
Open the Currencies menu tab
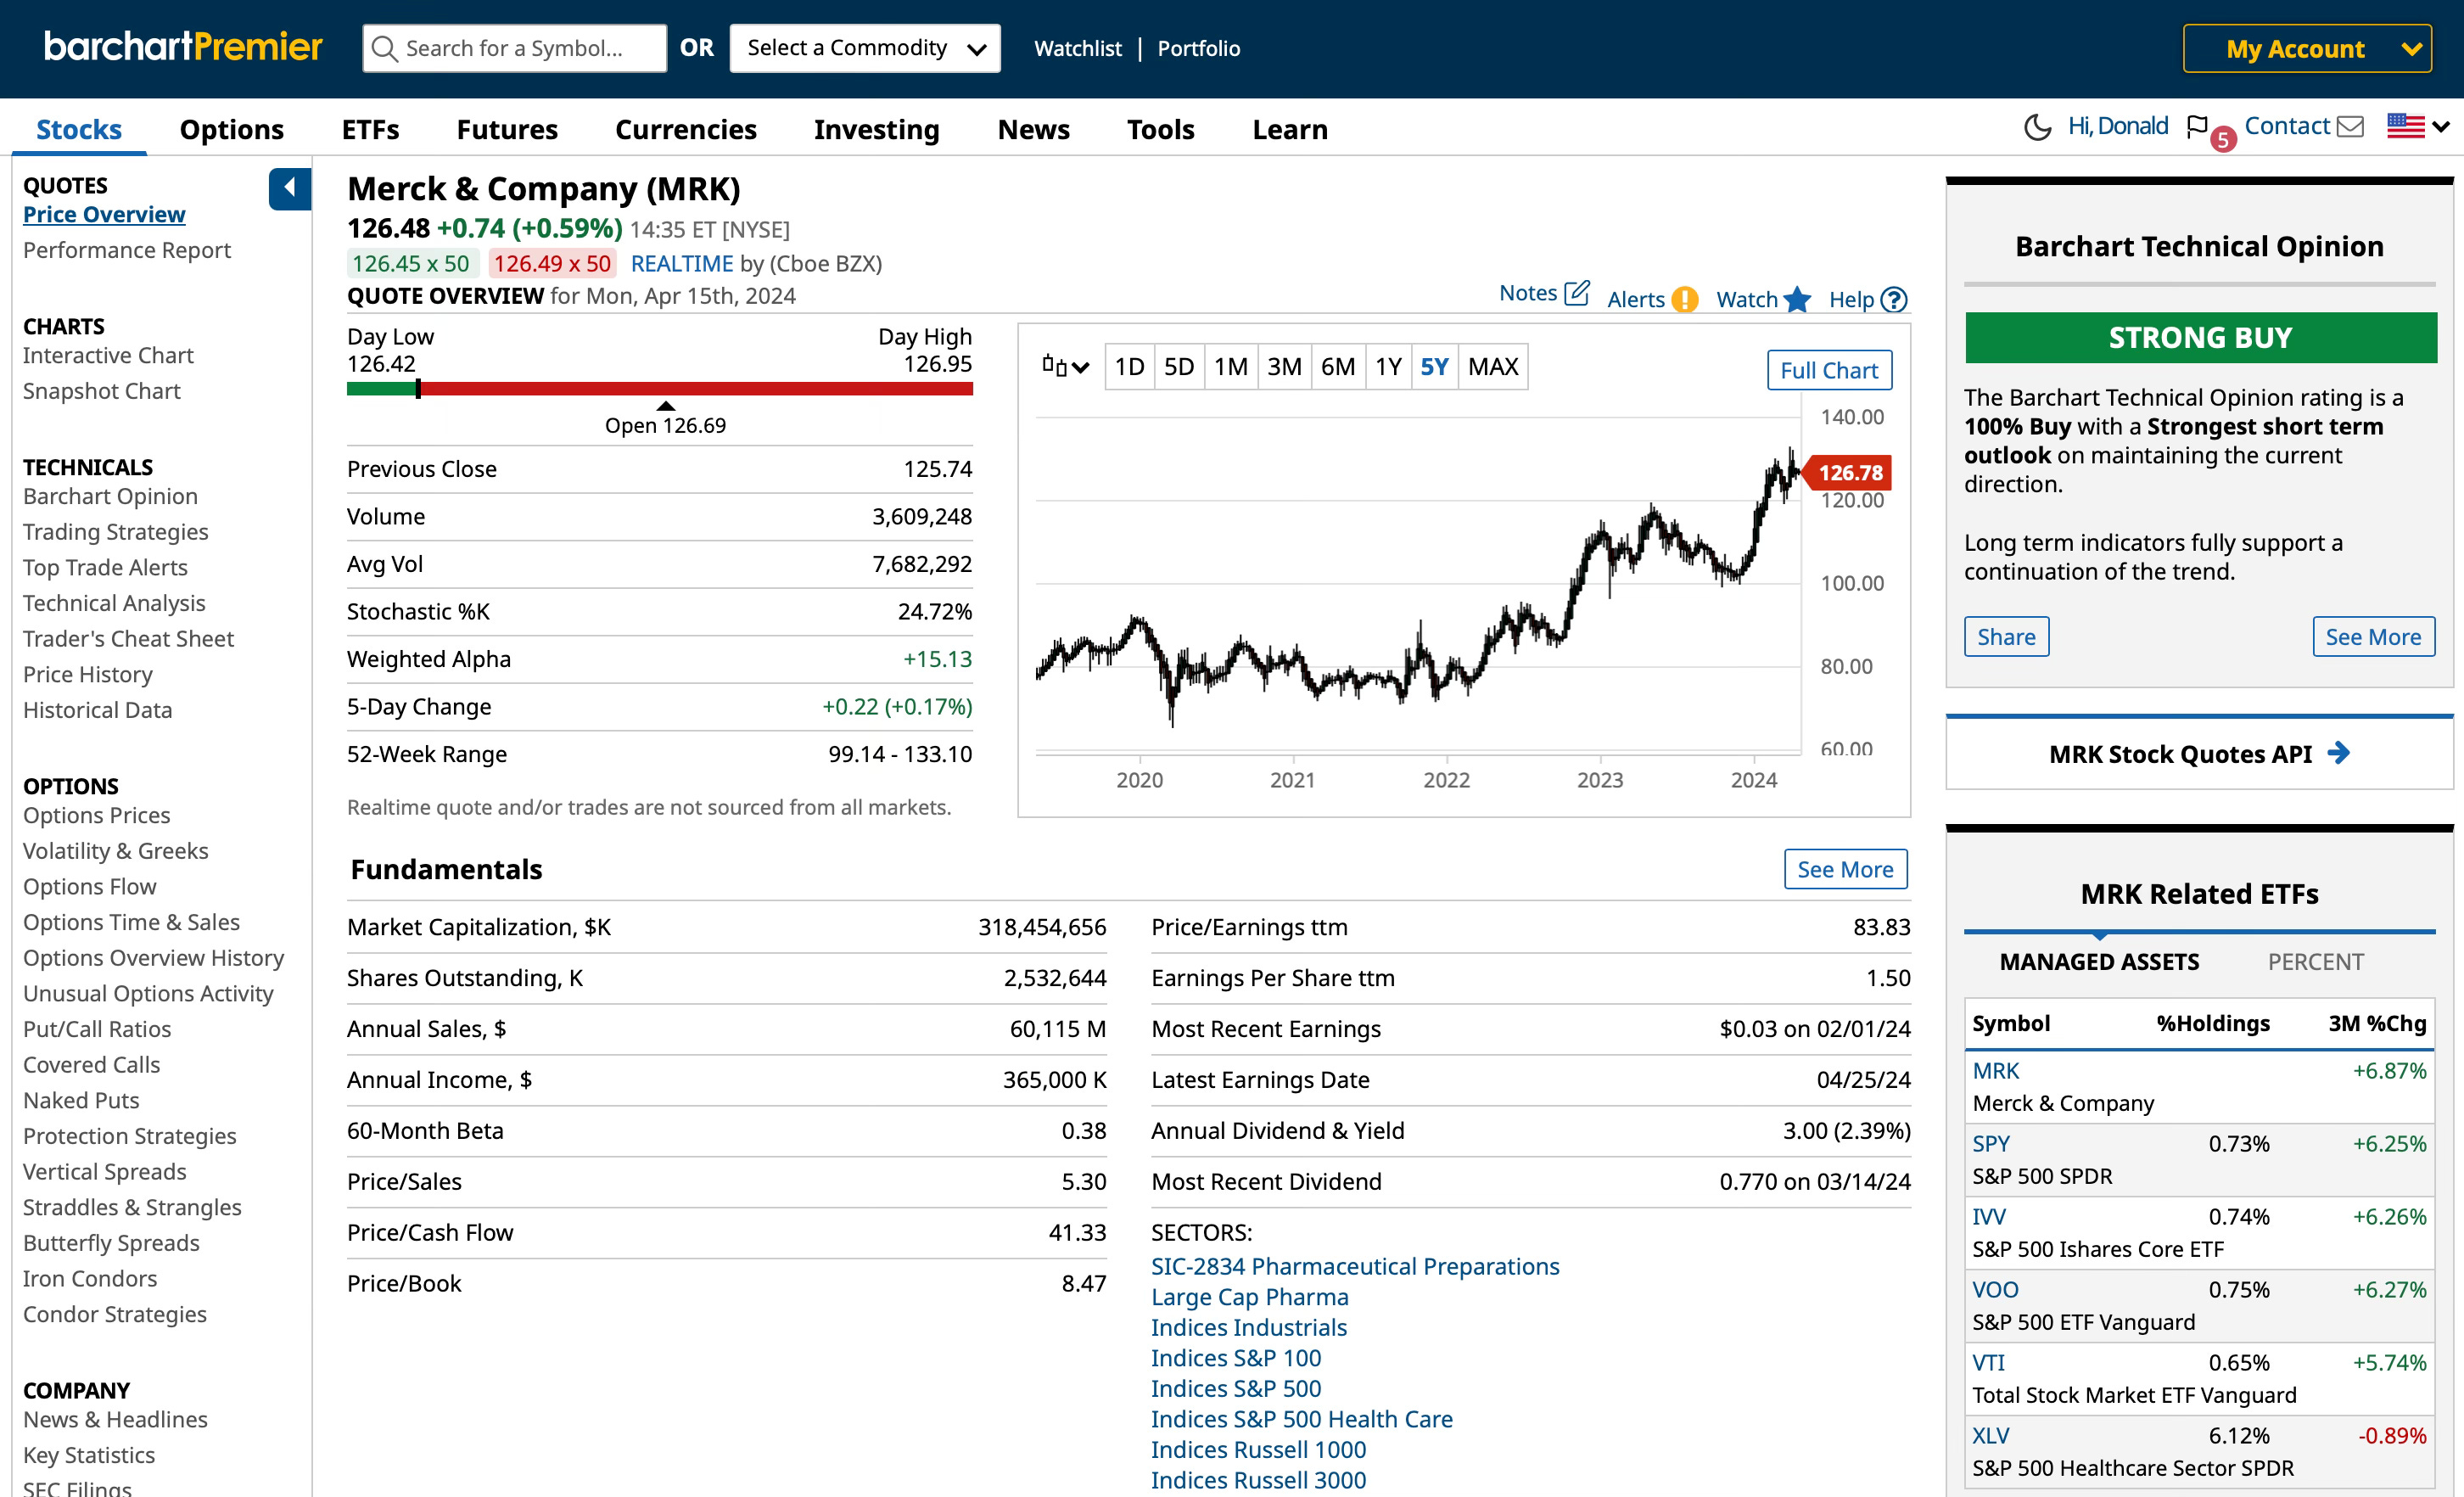(686, 129)
